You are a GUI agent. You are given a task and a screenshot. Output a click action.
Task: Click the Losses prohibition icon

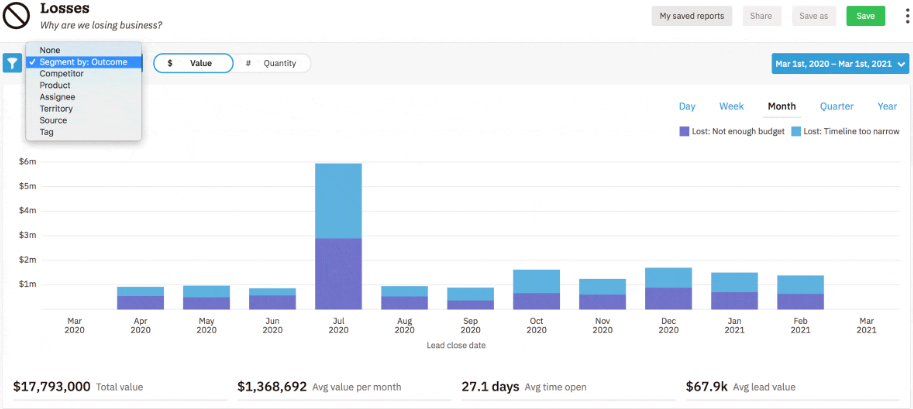pos(17,15)
